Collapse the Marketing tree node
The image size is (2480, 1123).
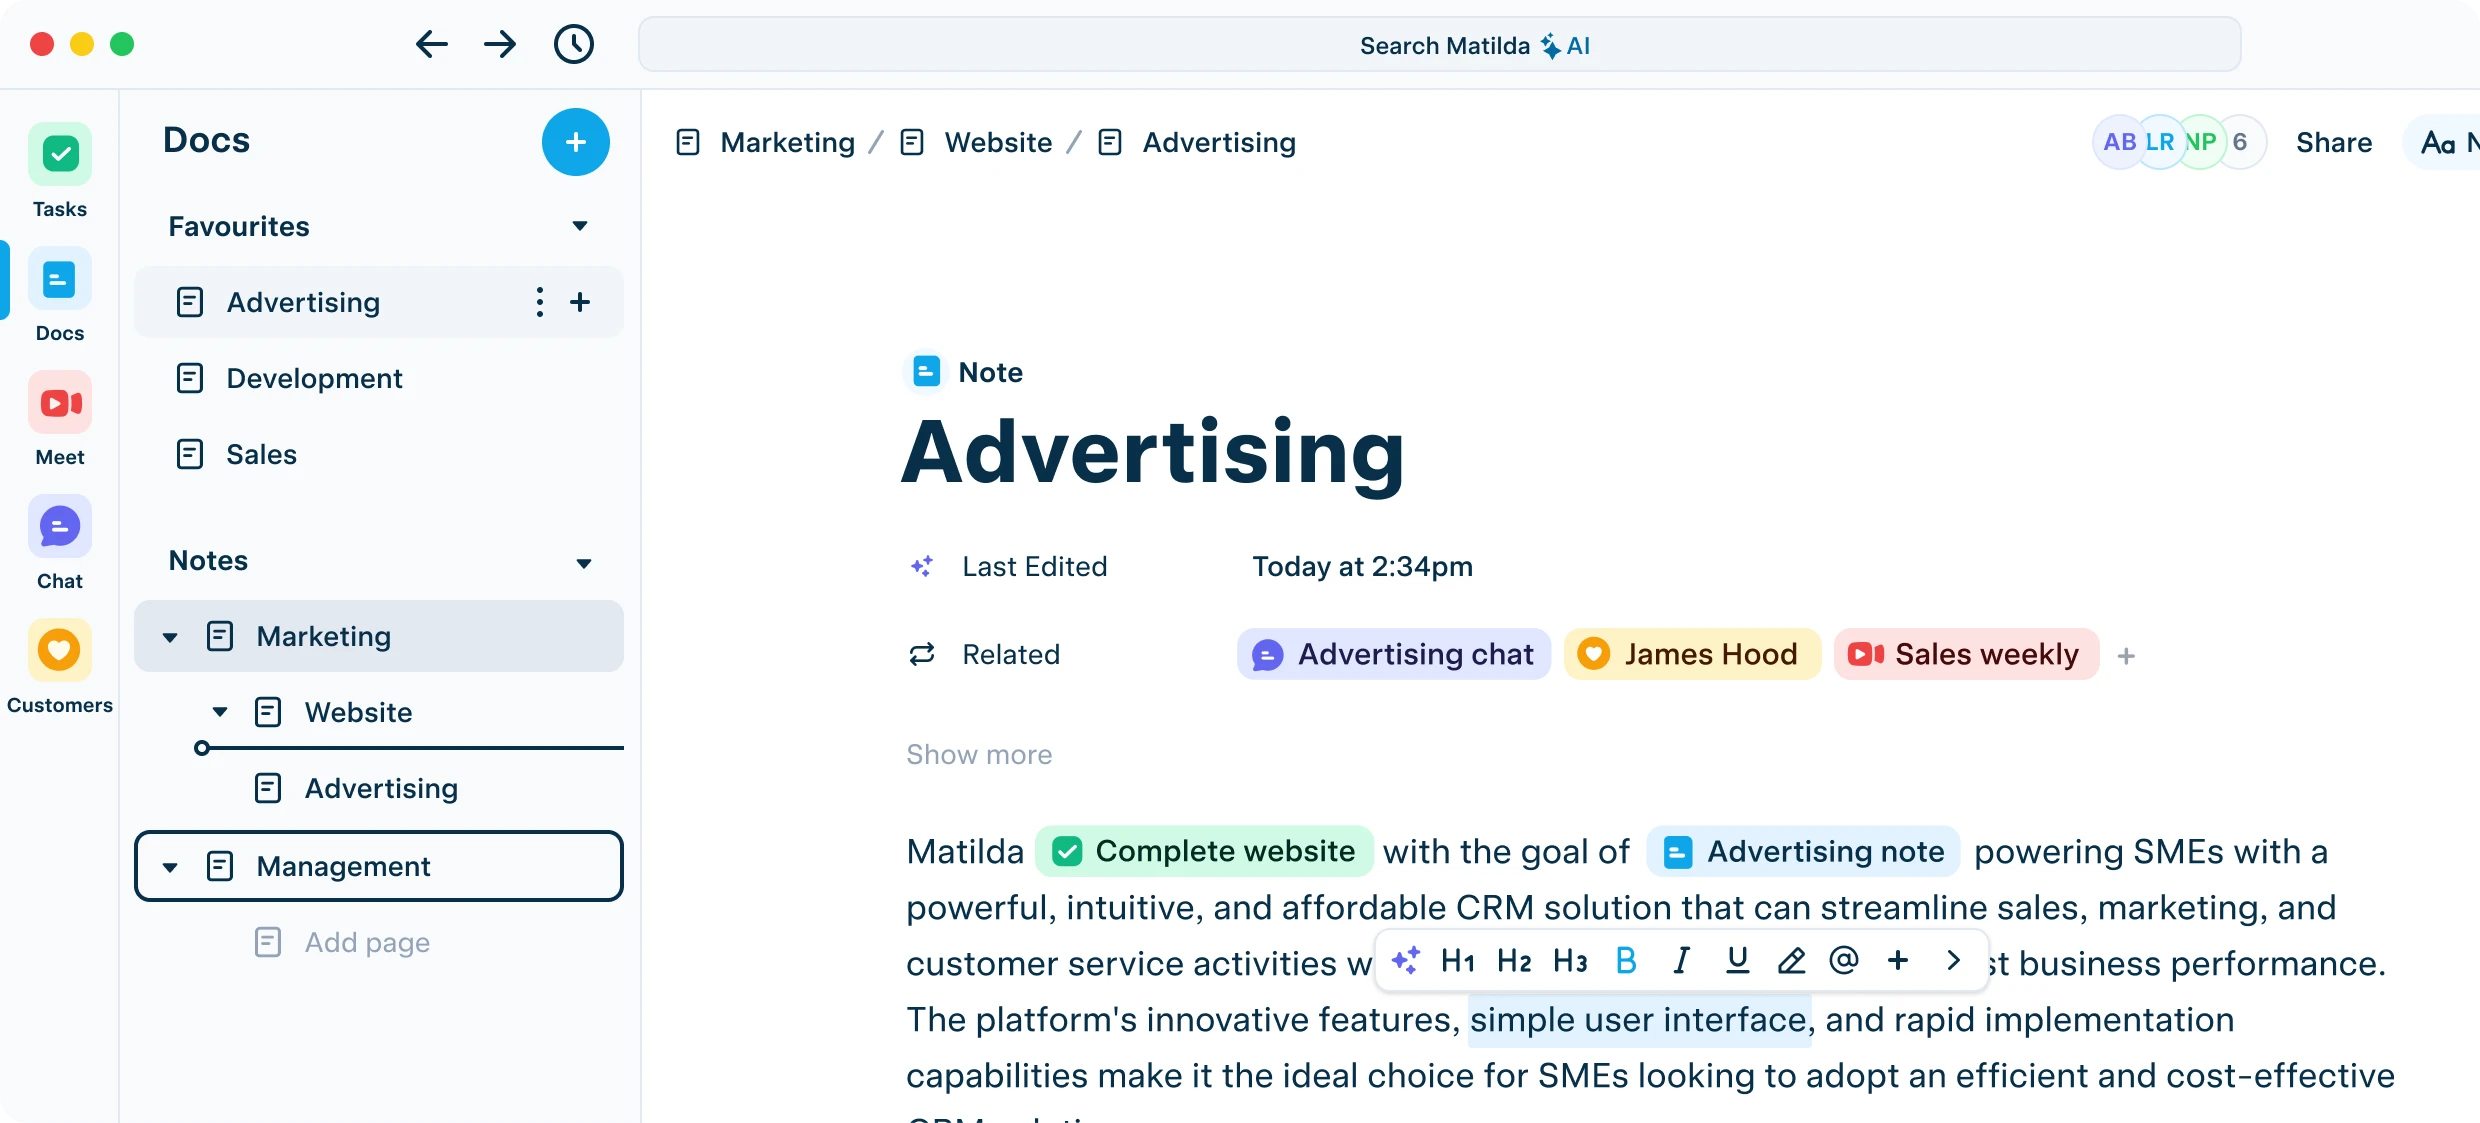click(x=170, y=637)
